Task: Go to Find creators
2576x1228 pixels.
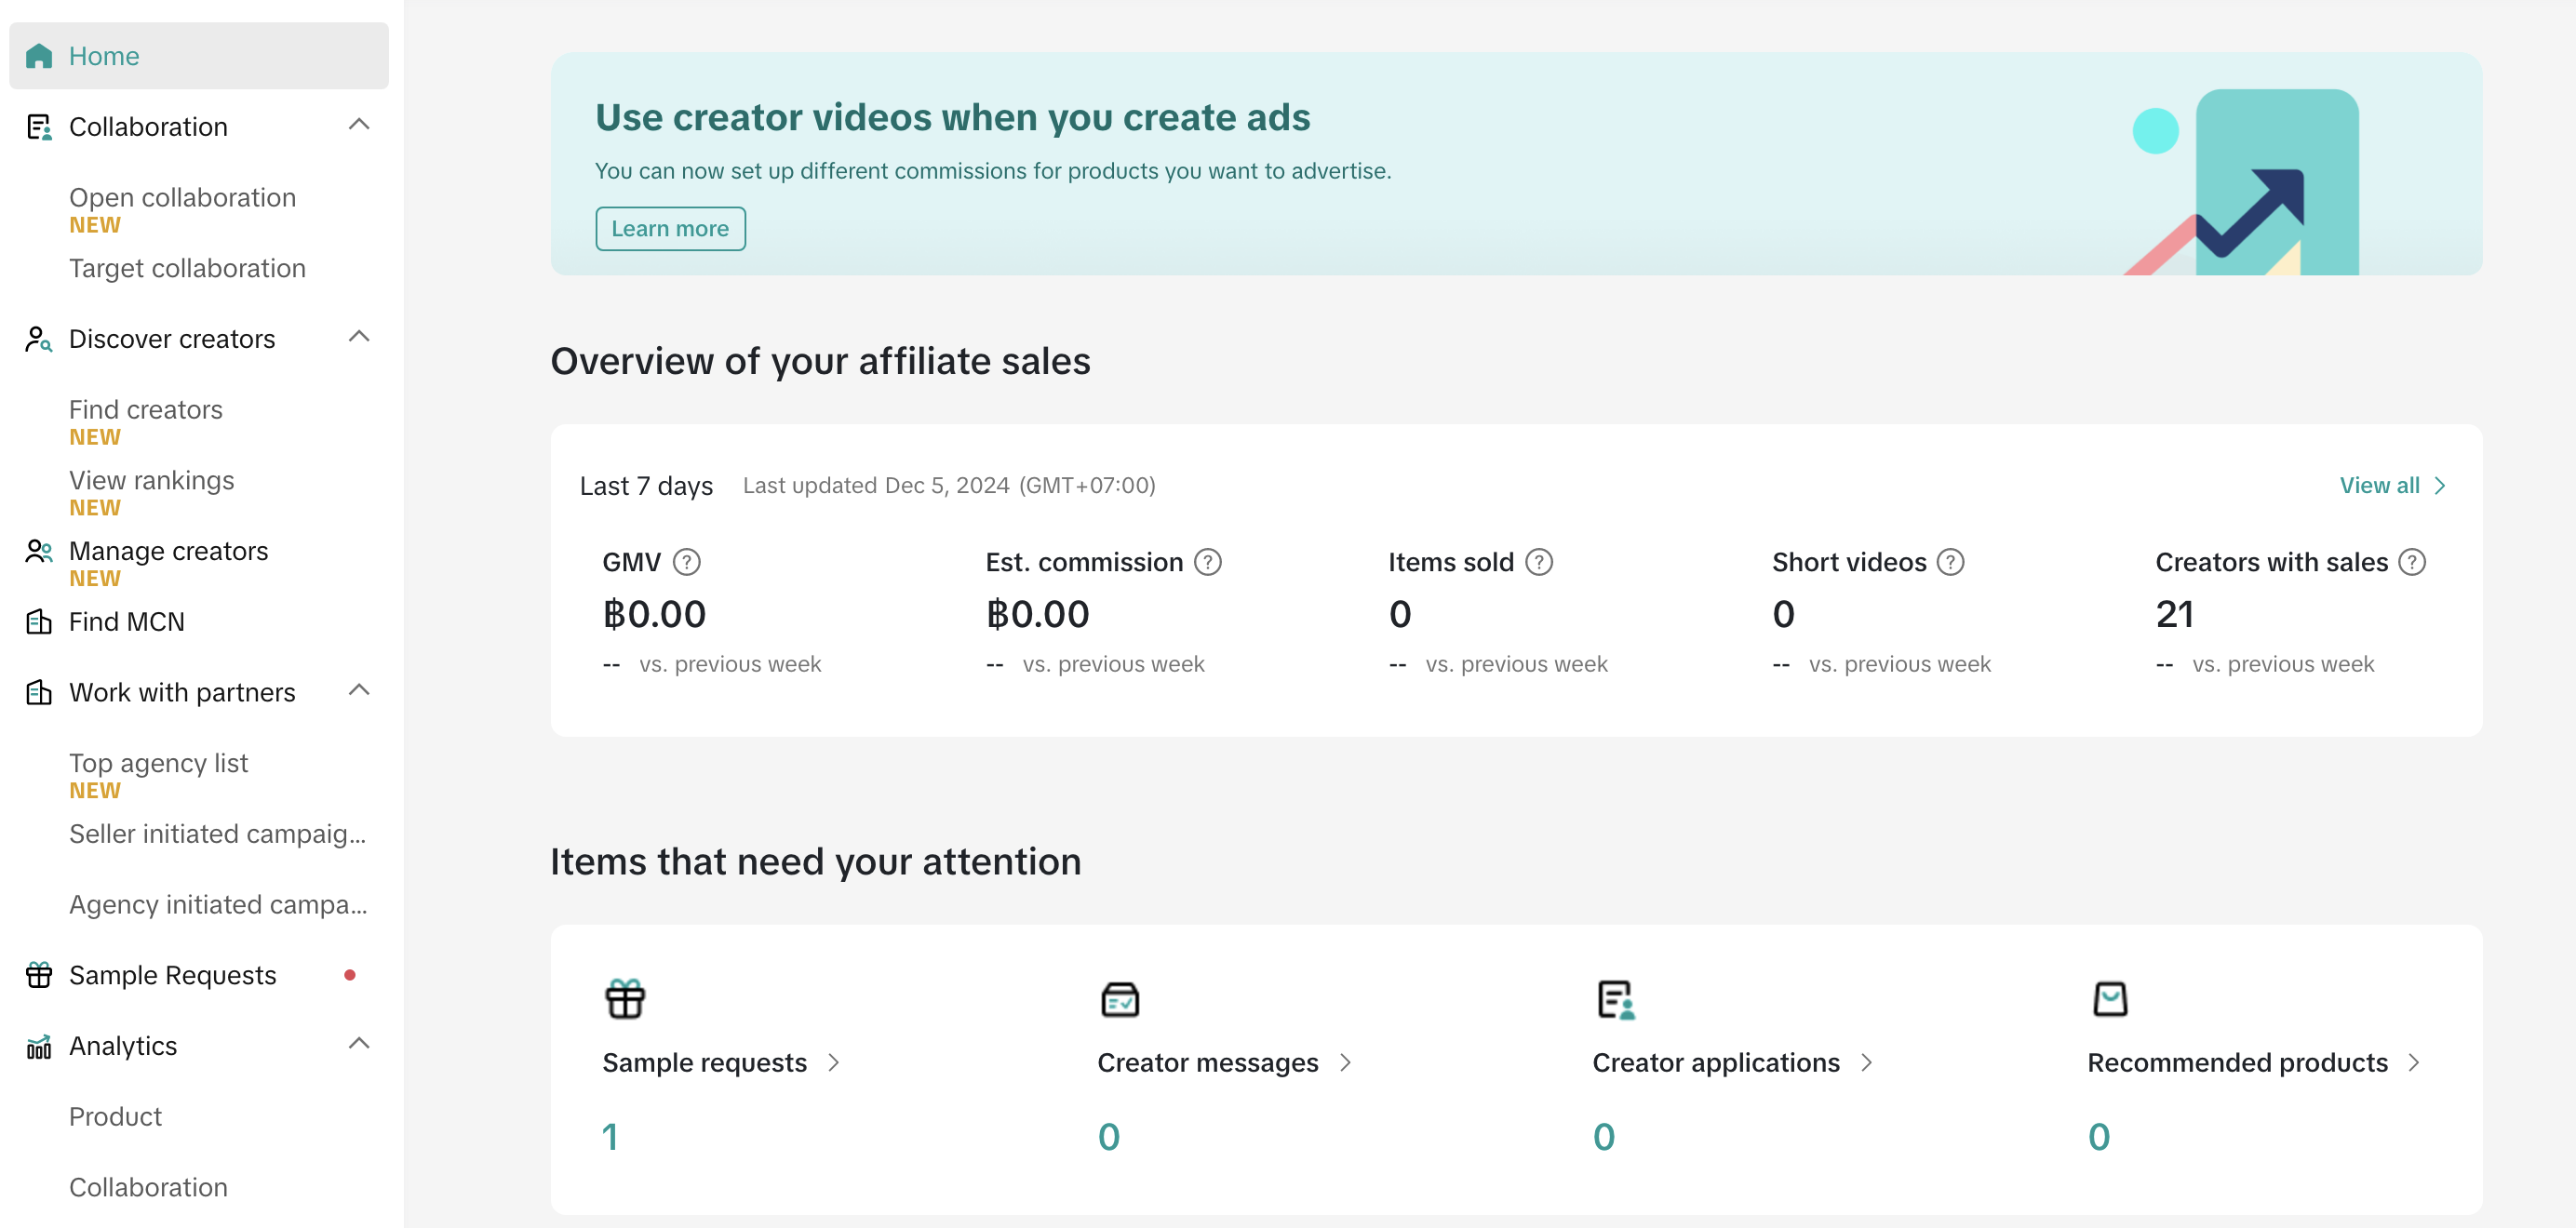Action: point(146,410)
